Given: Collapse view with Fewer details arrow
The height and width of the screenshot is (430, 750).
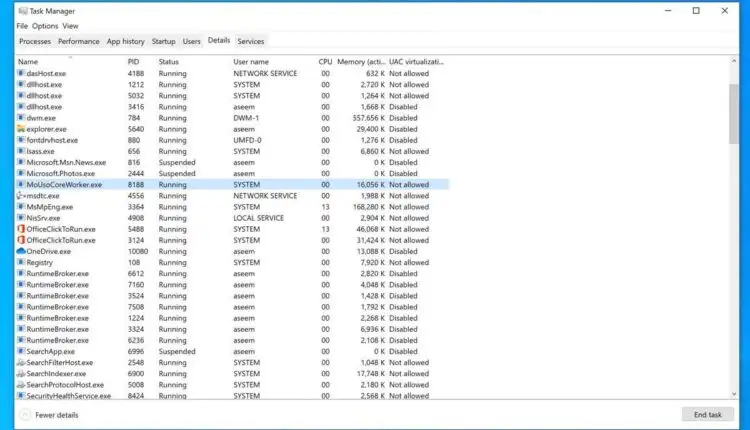Looking at the screenshot, I should pyautogui.click(x=25, y=415).
